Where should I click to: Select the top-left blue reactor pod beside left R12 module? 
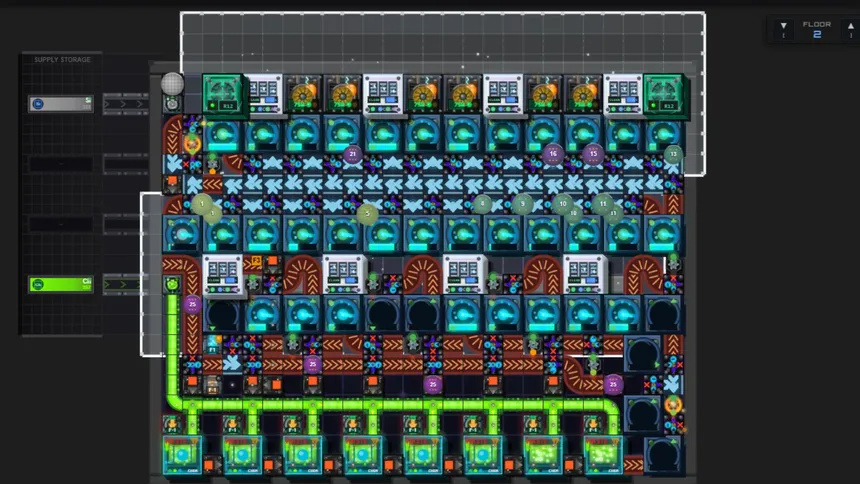(x=223, y=134)
